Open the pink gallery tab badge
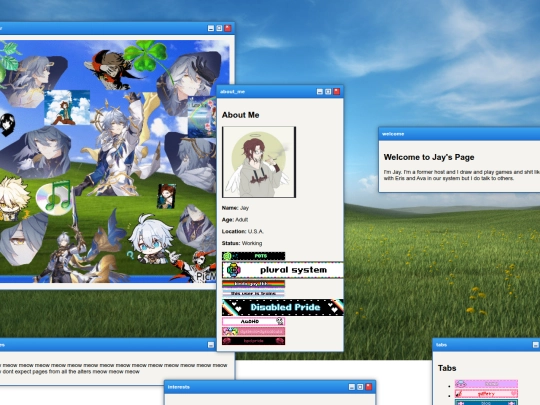 coord(486,393)
